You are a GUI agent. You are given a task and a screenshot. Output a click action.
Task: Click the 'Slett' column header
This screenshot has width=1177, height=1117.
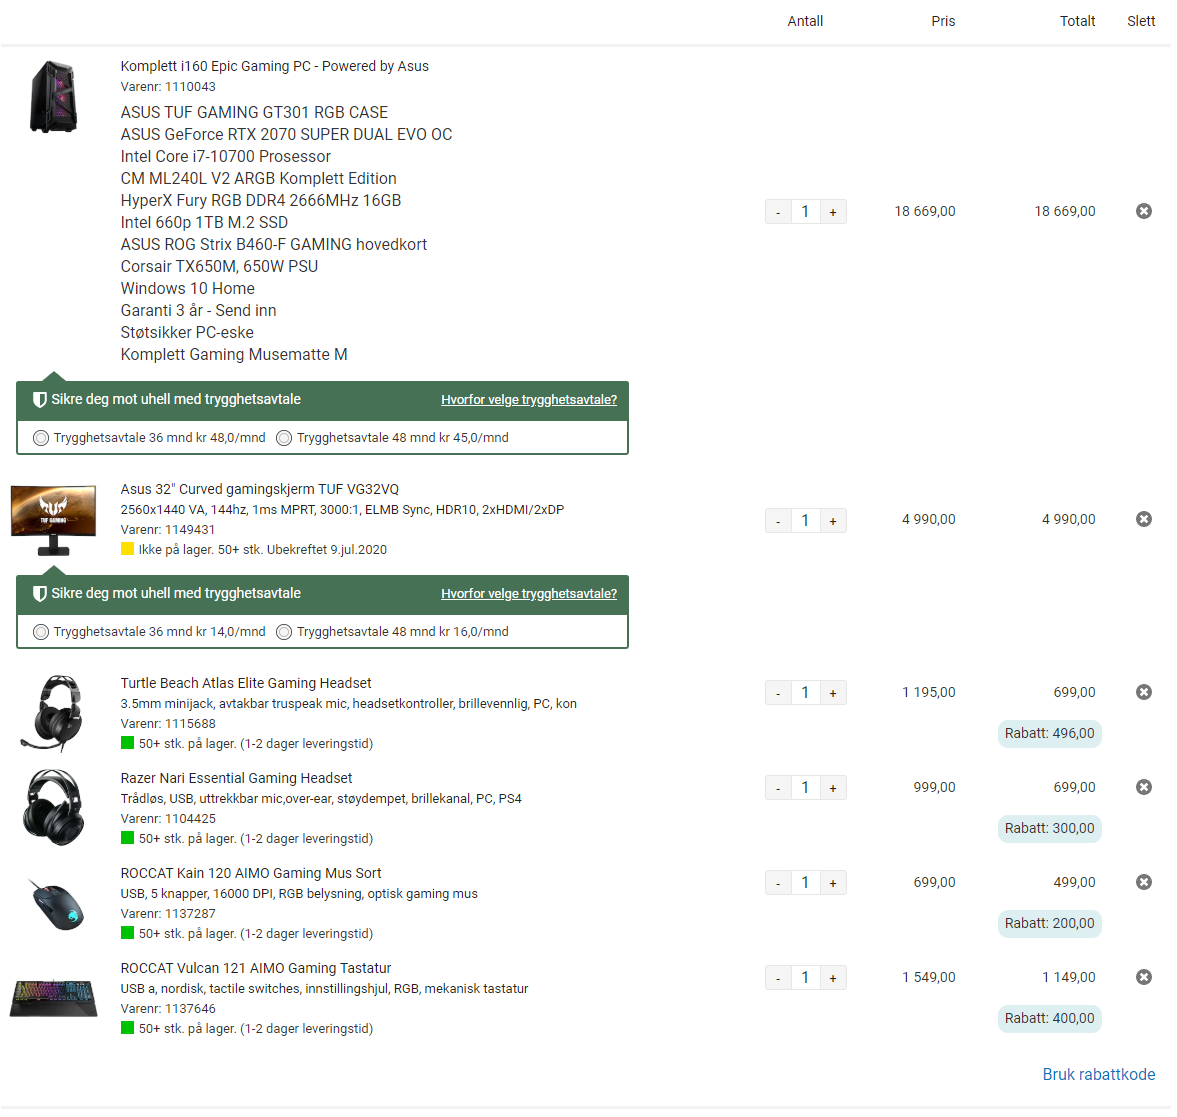[1141, 21]
